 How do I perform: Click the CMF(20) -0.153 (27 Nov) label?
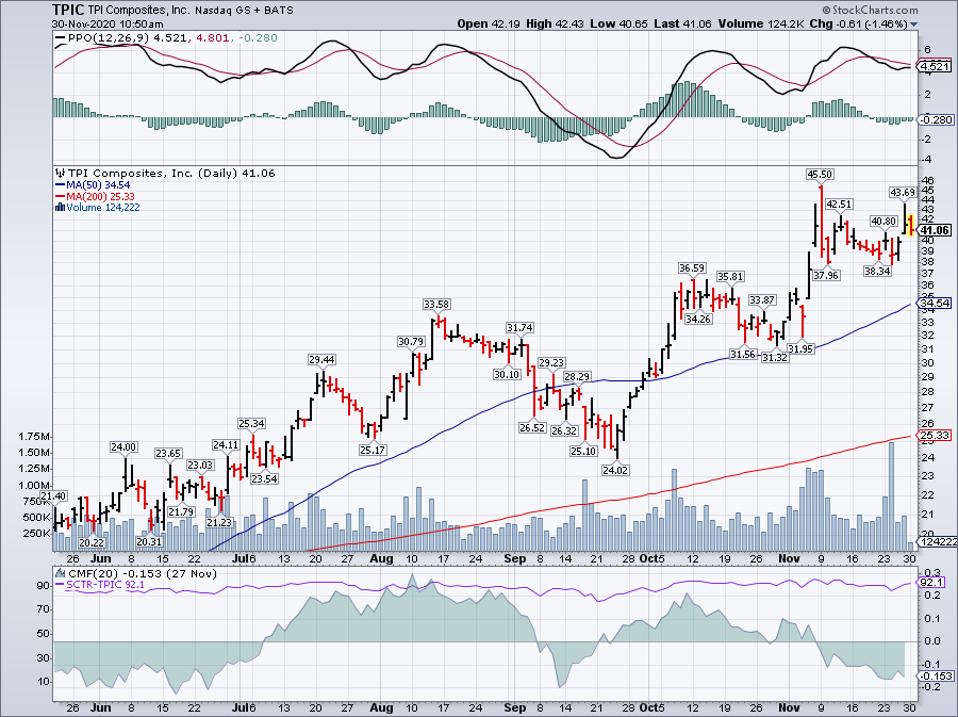(x=141, y=573)
